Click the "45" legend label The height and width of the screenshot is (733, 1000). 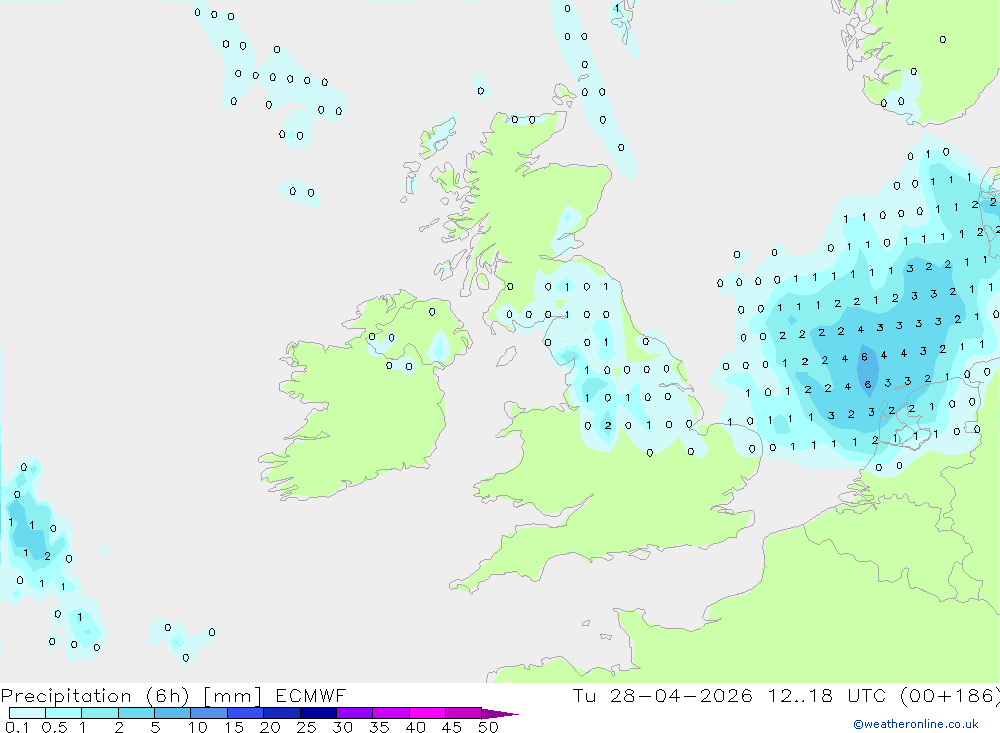pos(452,727)
